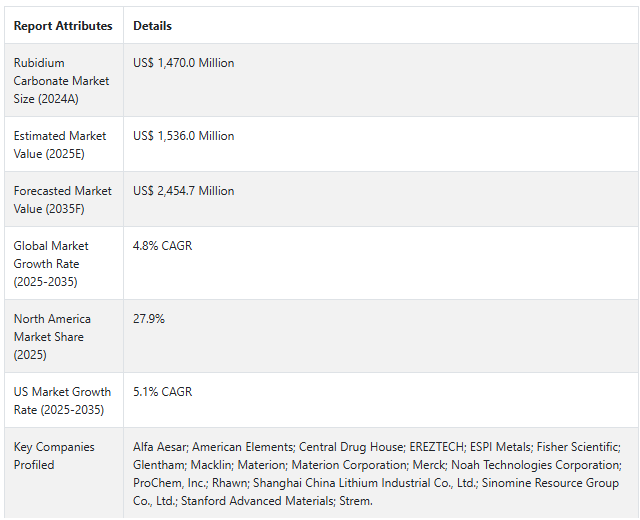Select the North America Market Share cell
640x520 pixels.
(52, 337)
